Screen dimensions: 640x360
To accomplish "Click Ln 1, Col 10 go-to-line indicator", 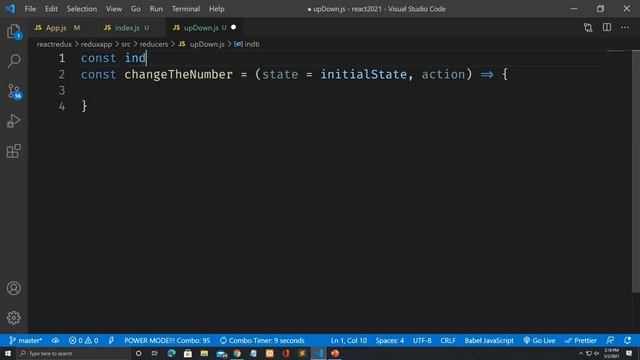I will [x=349, y=340].
